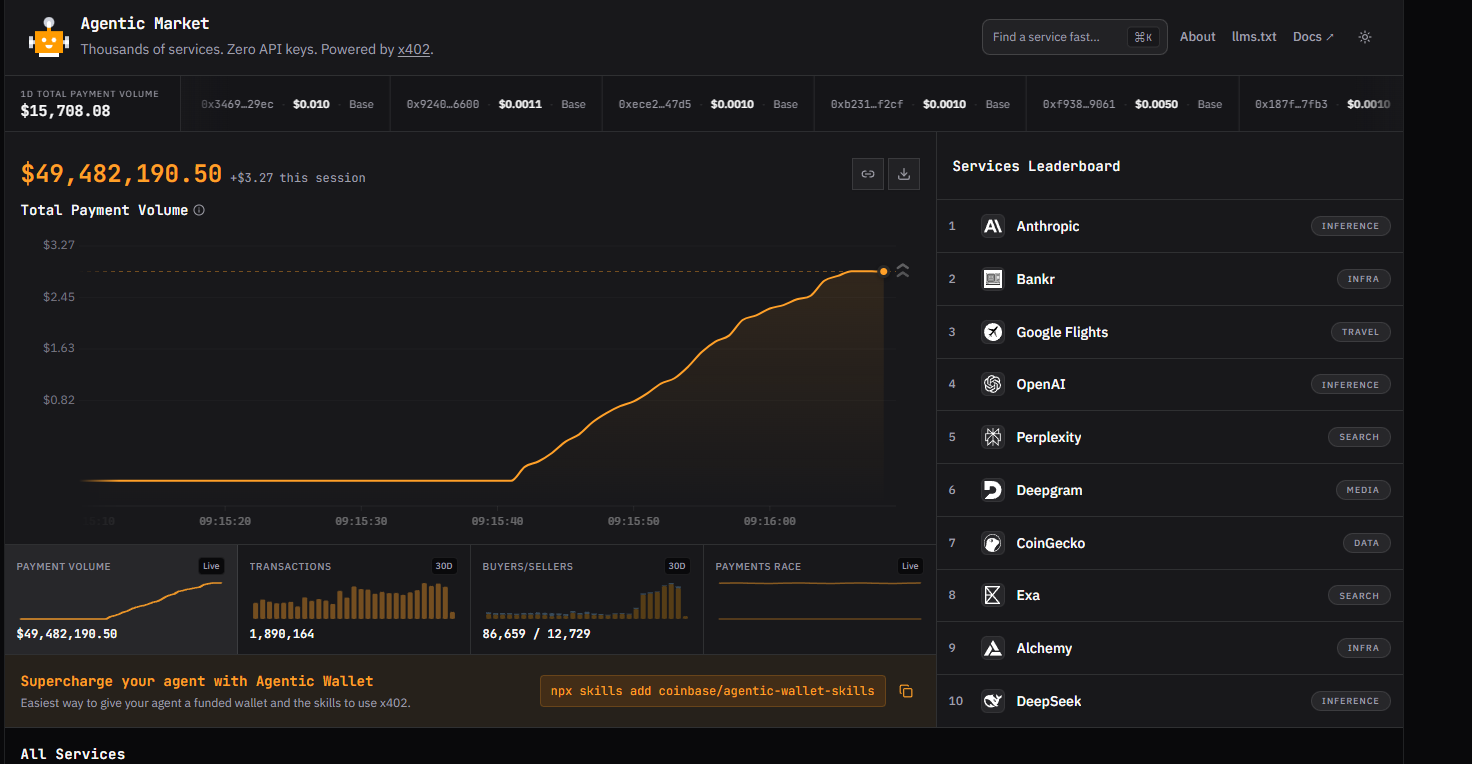Download chart data with the download icon

[x=903, y=174]
